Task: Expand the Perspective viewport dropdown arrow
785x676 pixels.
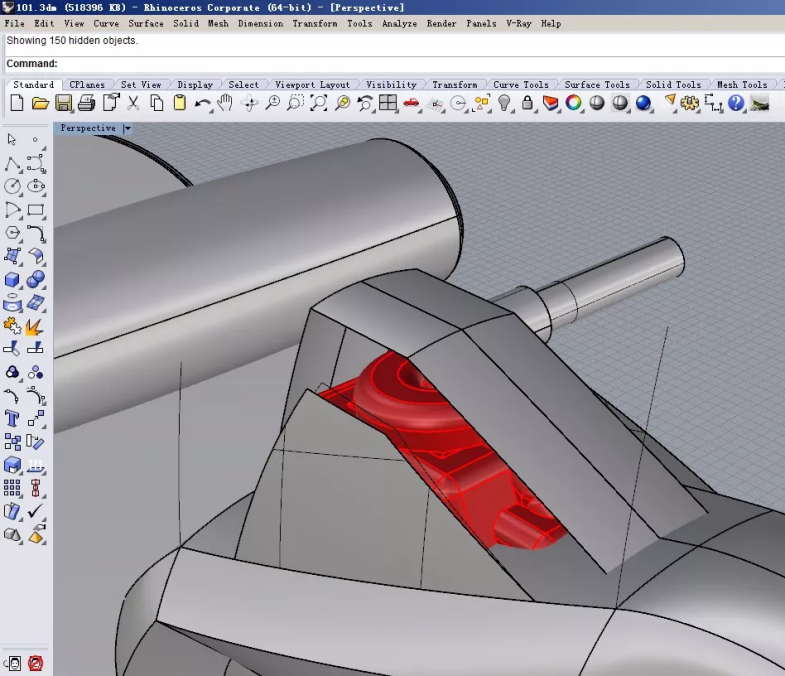Action: (128, 129)
